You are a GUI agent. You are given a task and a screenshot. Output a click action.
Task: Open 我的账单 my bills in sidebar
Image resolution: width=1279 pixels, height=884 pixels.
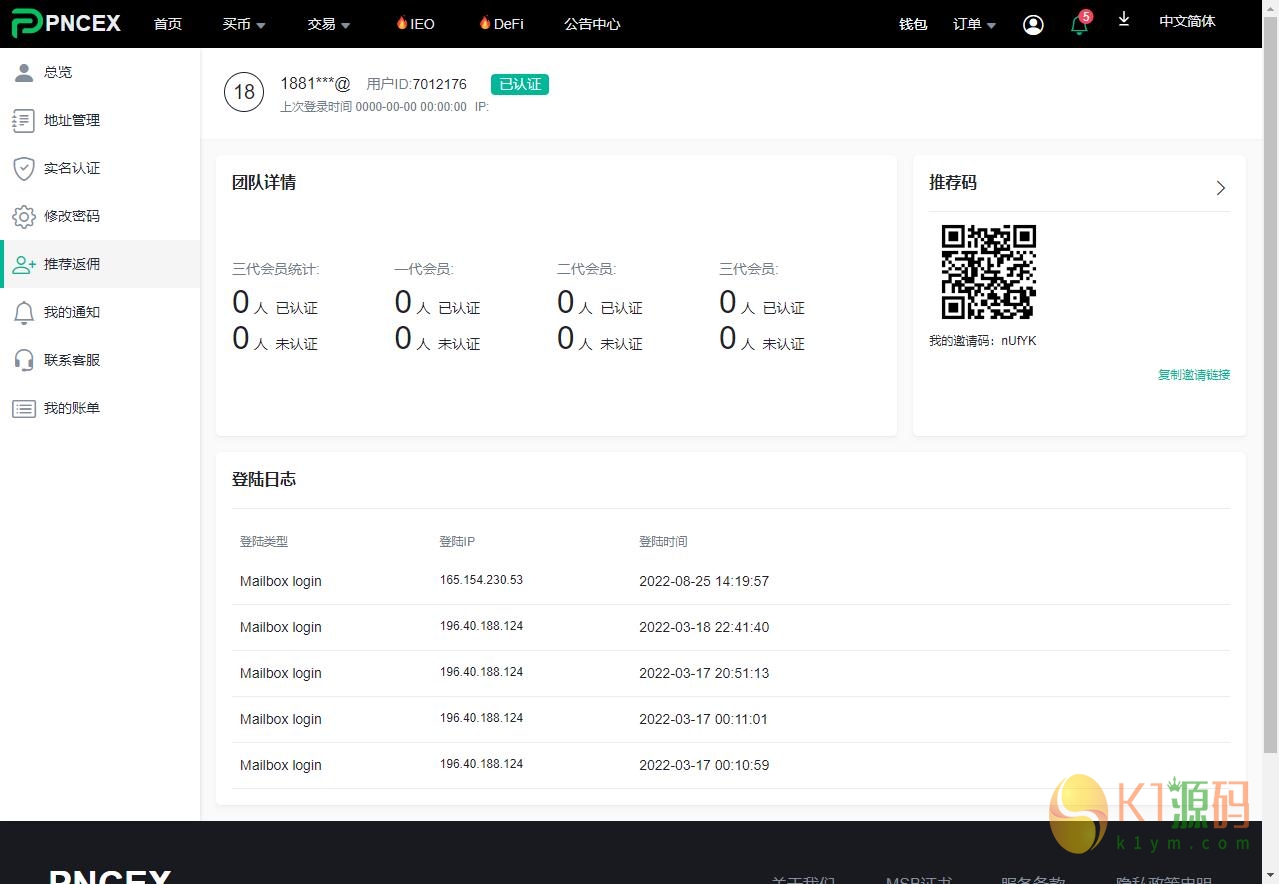coord(71,408)
